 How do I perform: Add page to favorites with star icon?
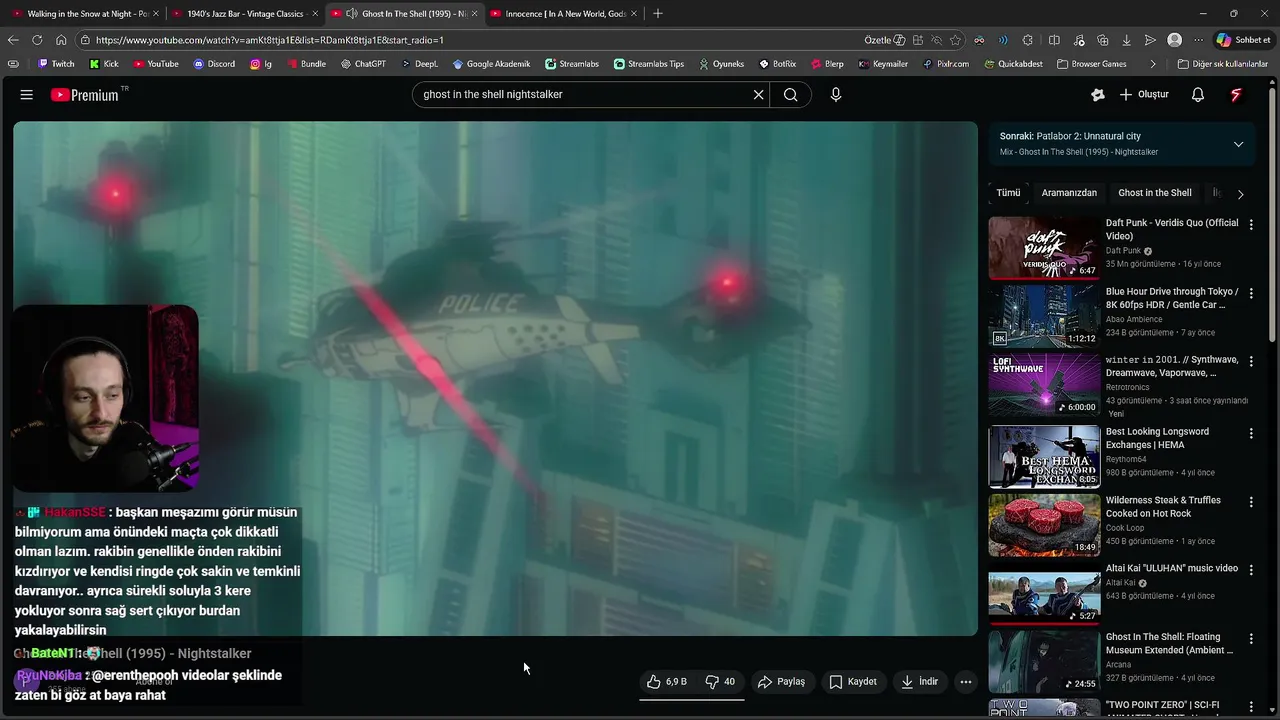click(955, 40)
